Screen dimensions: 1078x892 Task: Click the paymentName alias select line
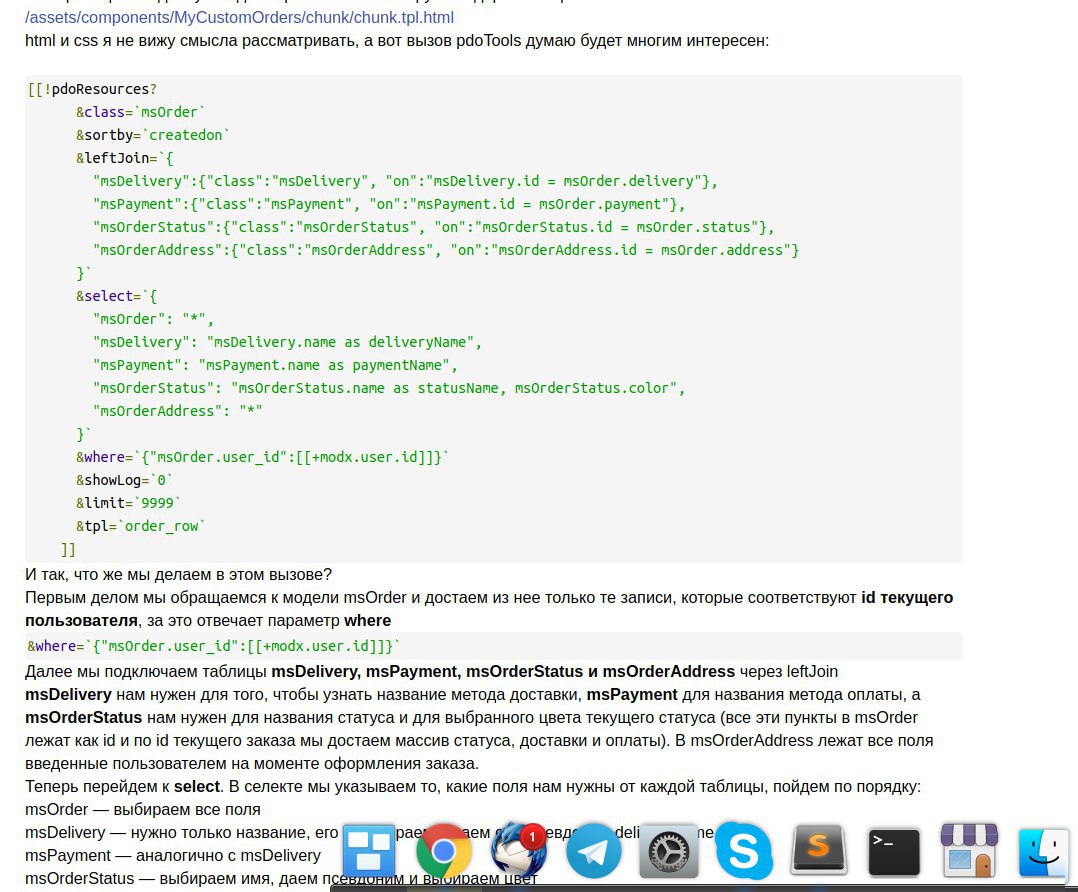(x=274, y=365)
